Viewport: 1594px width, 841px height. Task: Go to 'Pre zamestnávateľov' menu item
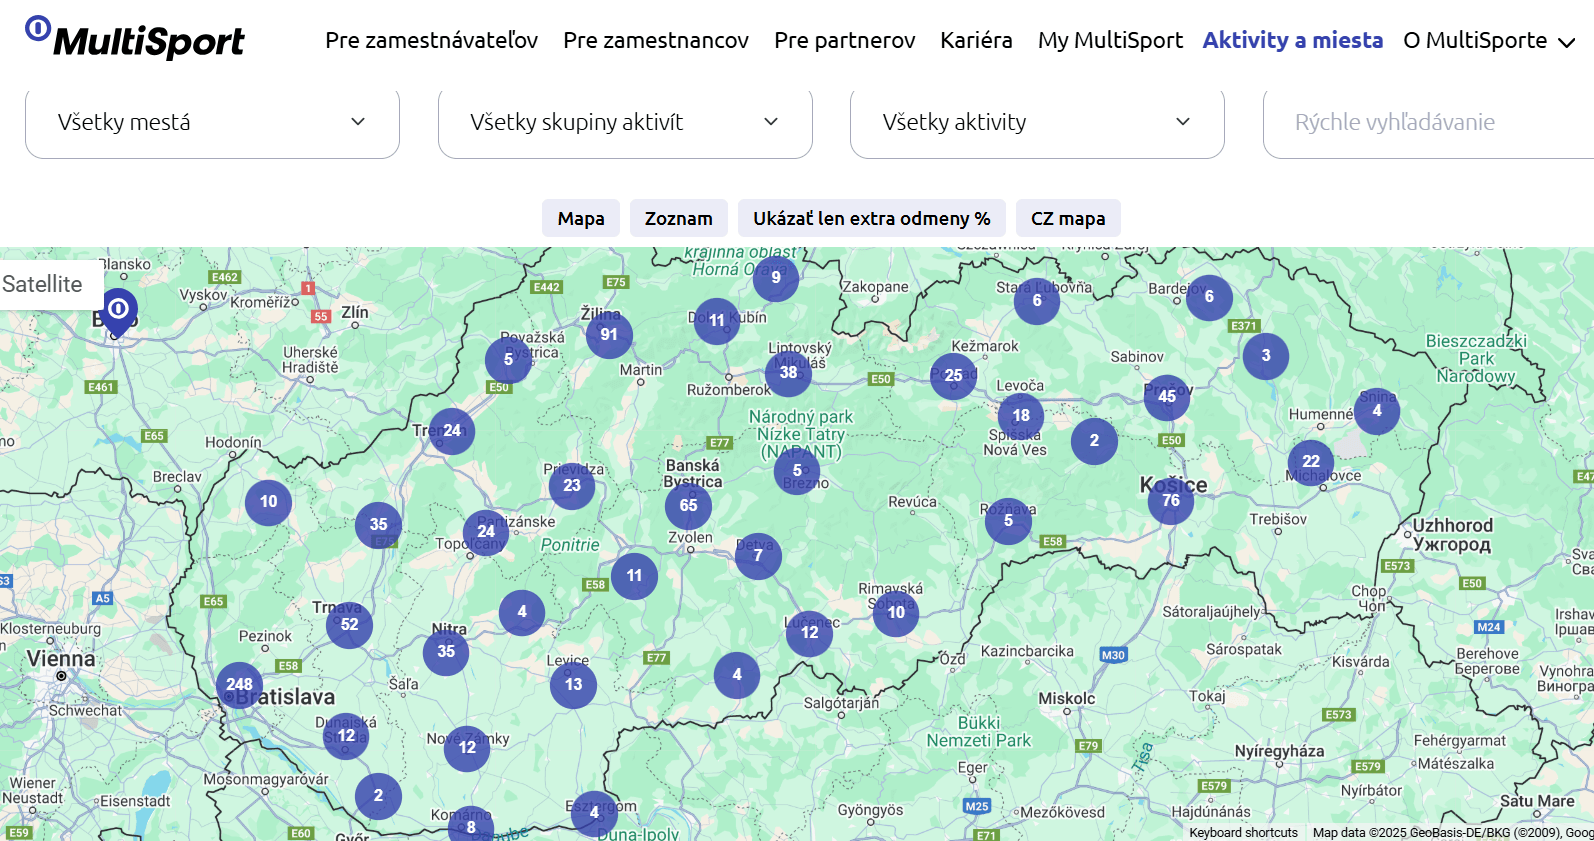431,41
